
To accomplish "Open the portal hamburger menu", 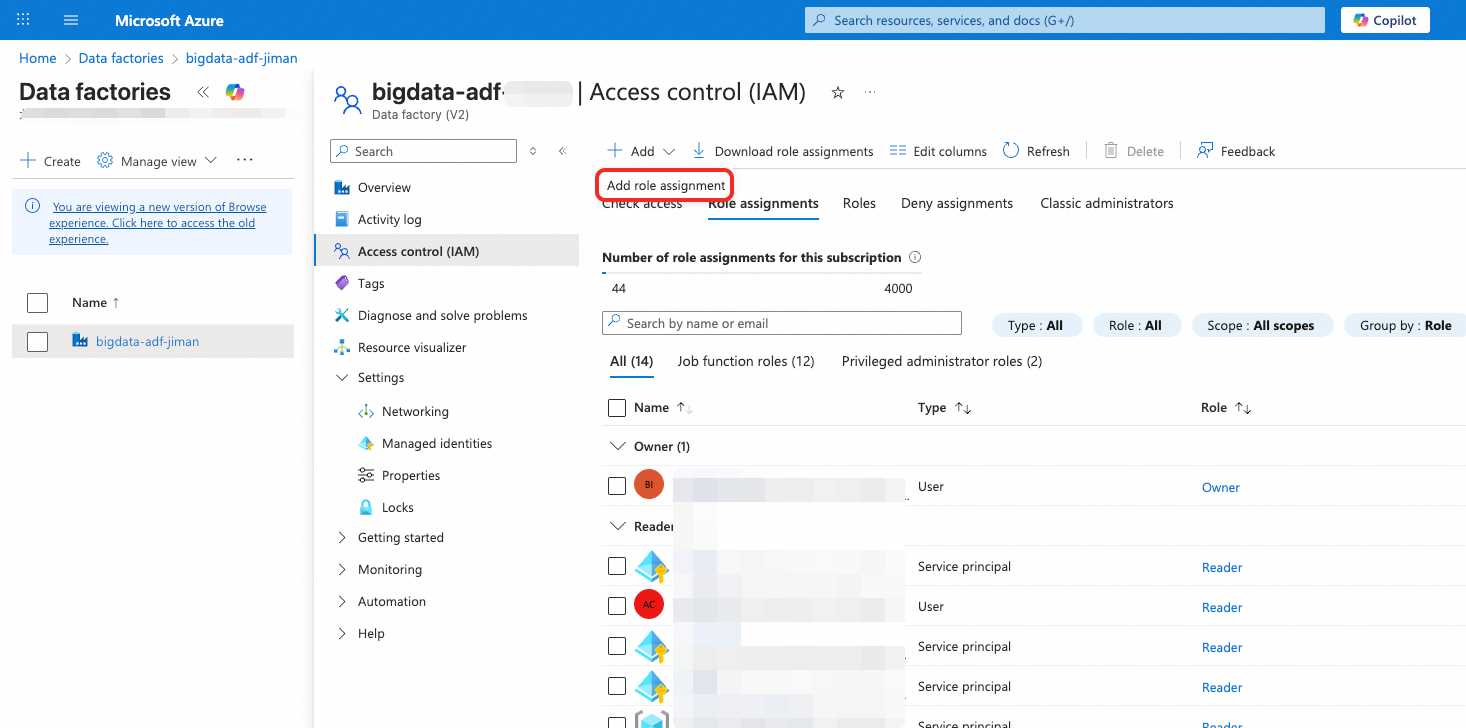I will [71, 20].
